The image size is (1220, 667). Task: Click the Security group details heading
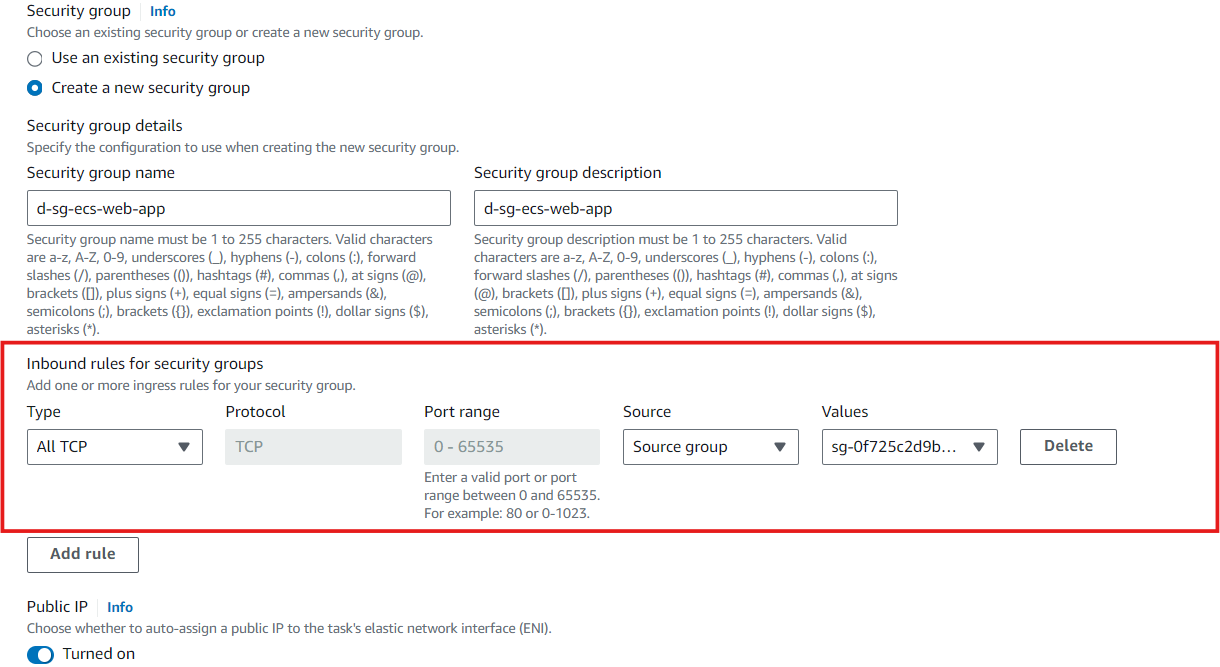coord(104,125)
